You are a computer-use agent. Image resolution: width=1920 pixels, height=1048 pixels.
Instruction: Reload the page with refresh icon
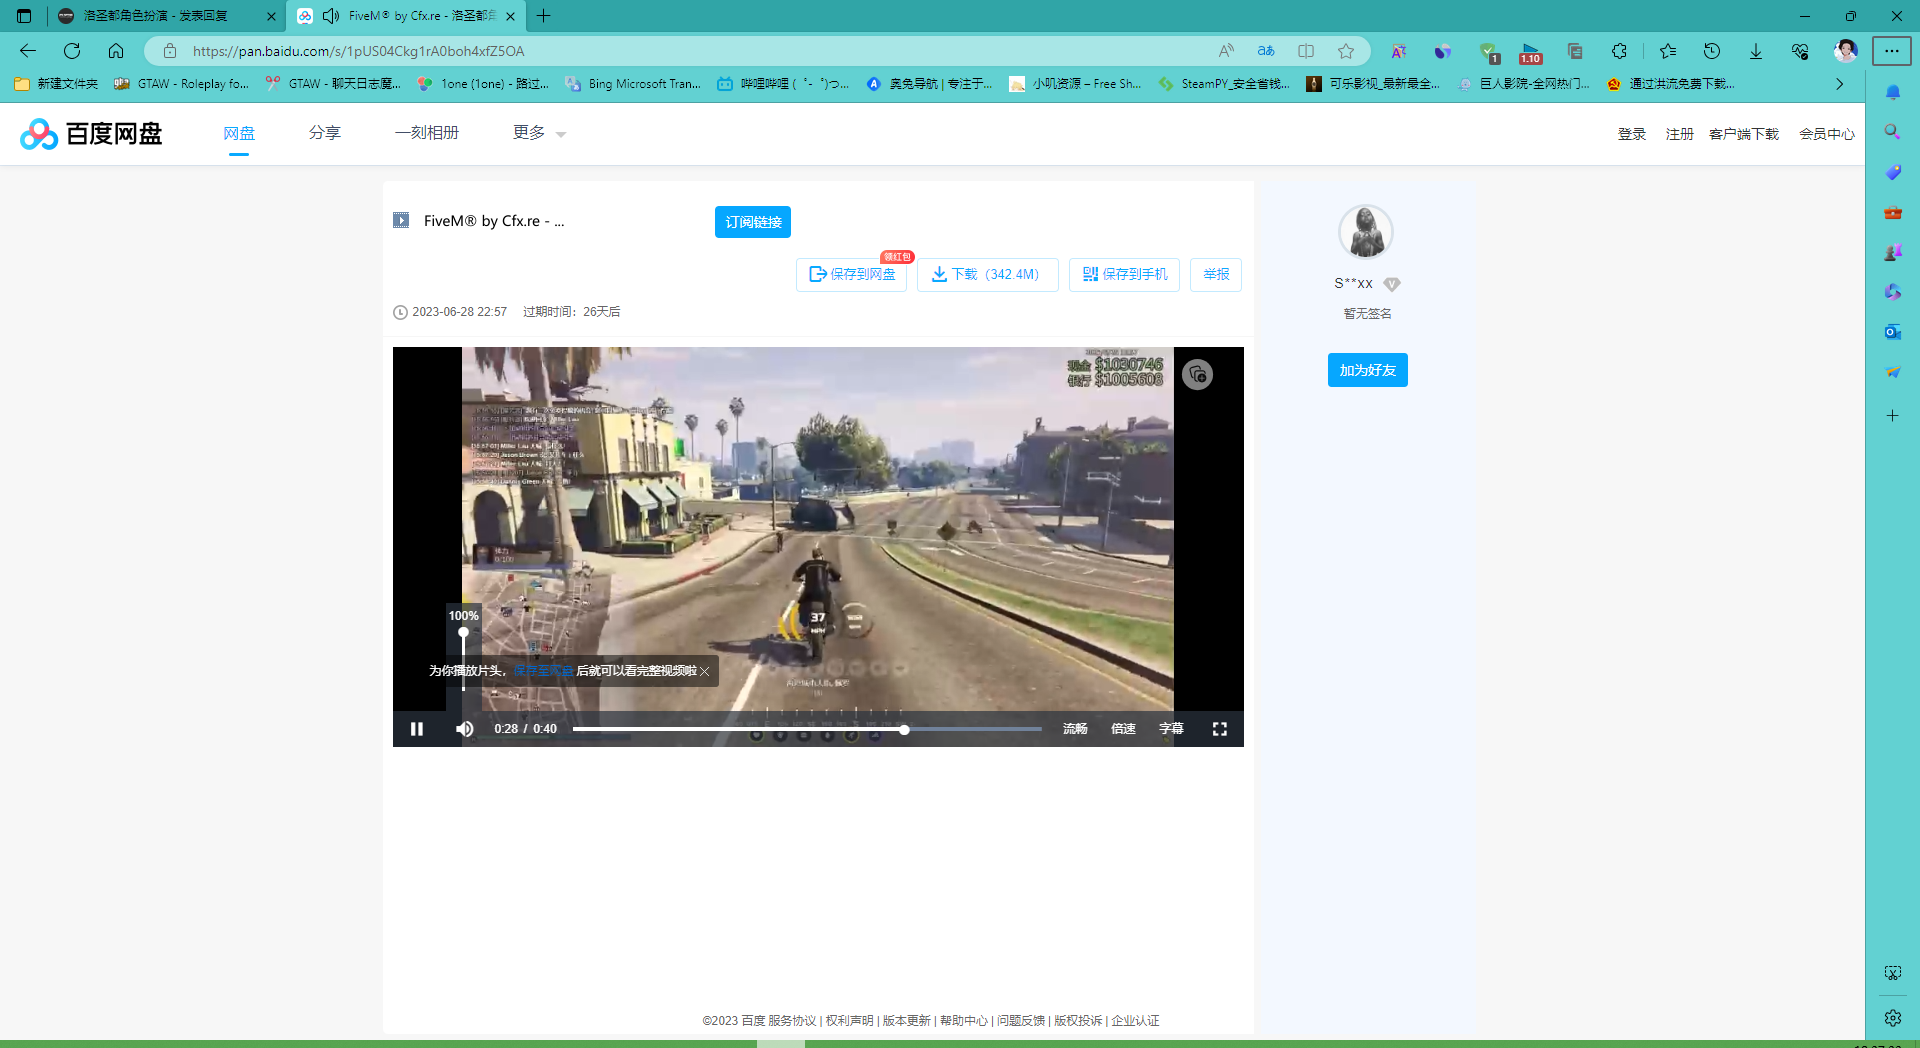click(x=72, y=51)
